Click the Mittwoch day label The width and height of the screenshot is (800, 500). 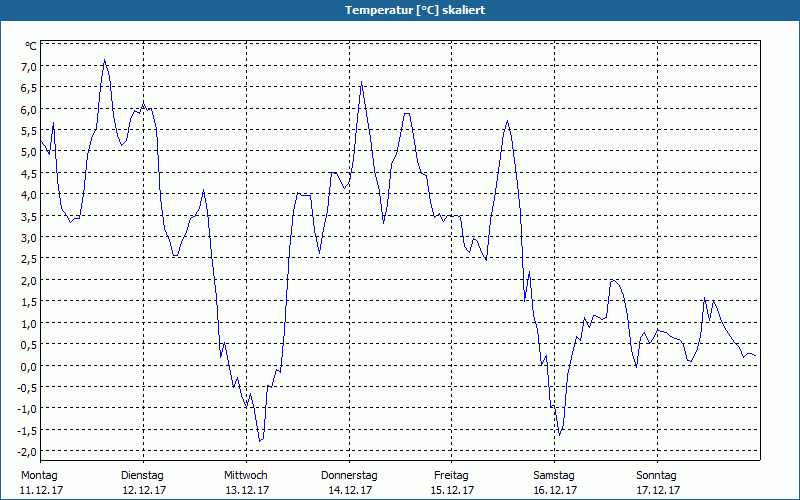[245, 476]
